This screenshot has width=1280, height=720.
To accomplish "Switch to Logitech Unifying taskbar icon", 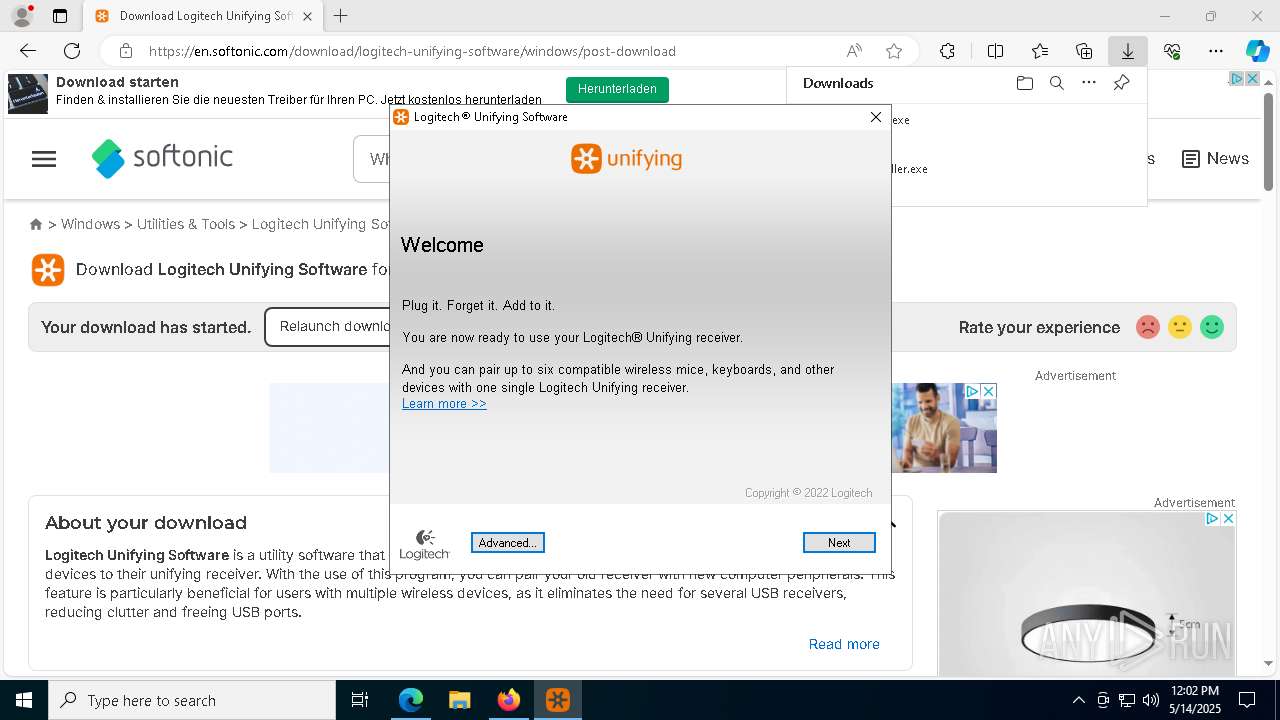I will 558,700.
